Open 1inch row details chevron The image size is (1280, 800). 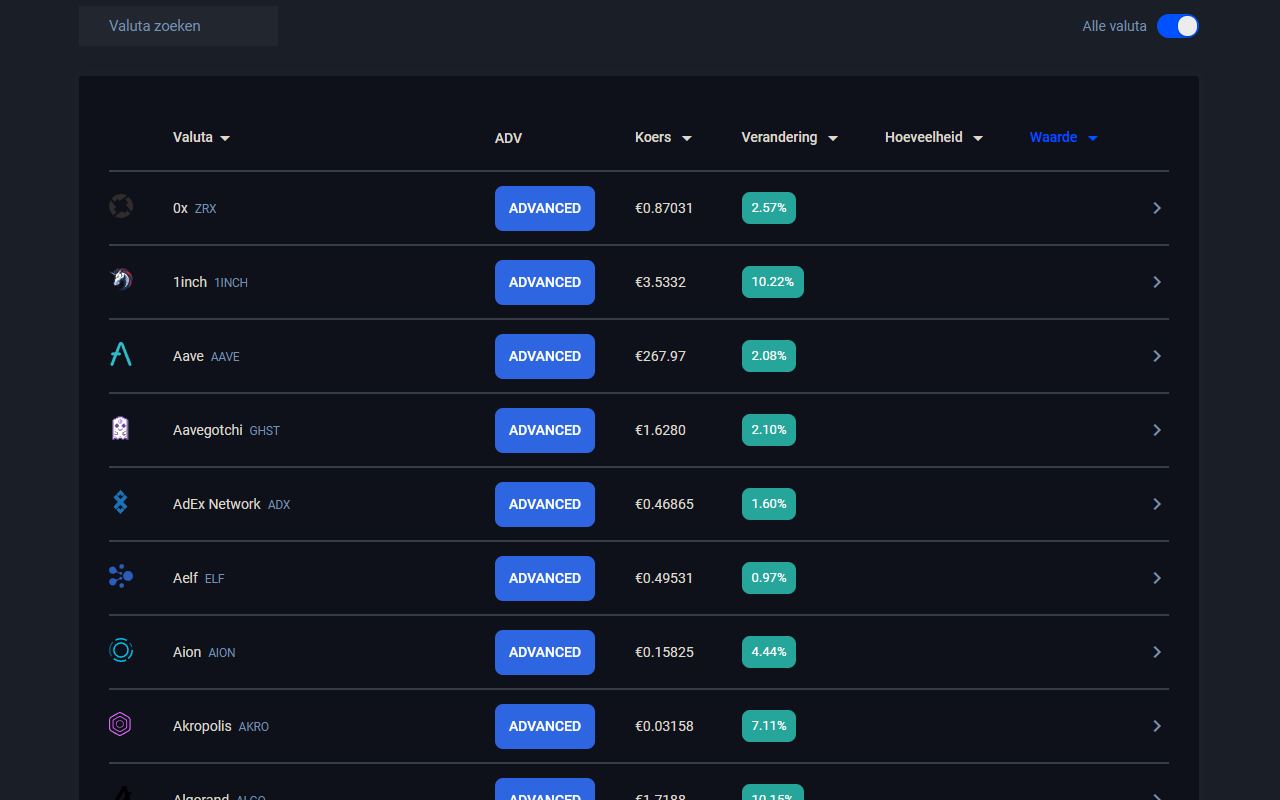point(1157,282)
